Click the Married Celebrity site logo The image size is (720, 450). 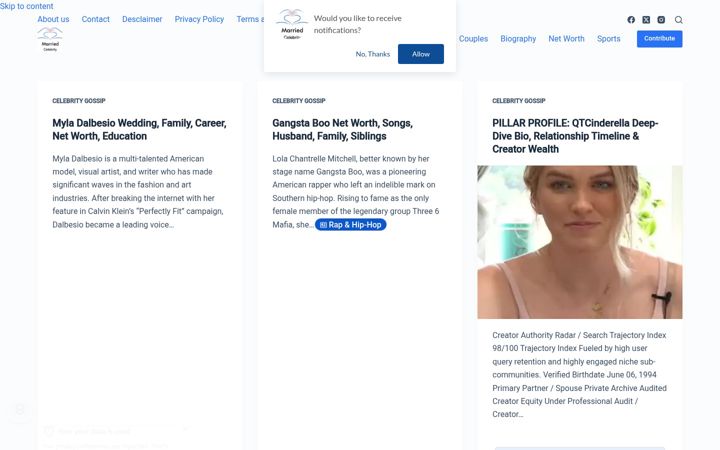(50, 39)
